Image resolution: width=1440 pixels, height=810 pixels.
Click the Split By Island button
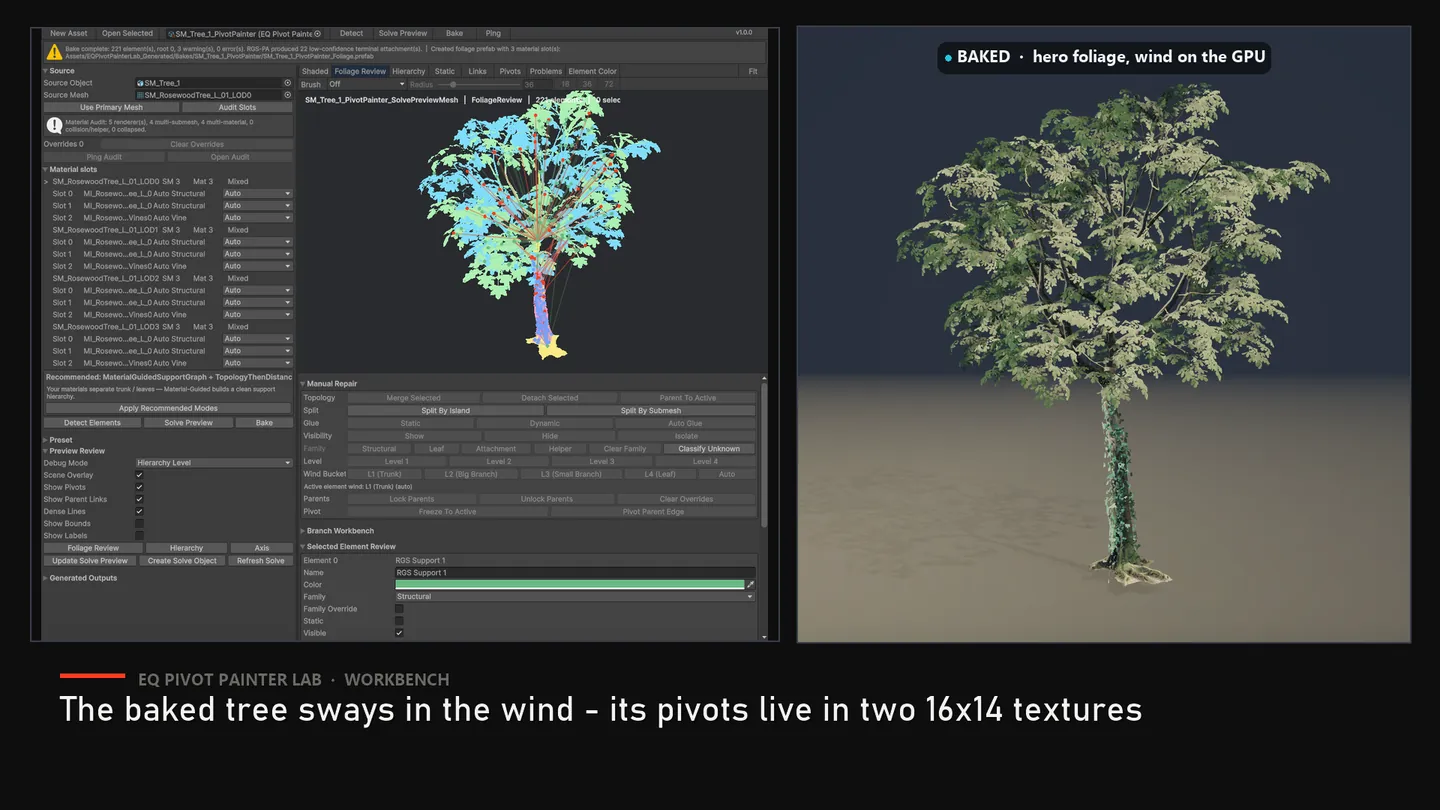(446, 411)
